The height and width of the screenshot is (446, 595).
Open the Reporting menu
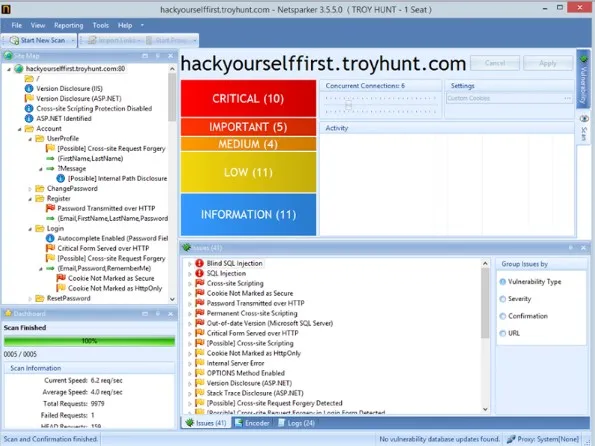[68, 25]
